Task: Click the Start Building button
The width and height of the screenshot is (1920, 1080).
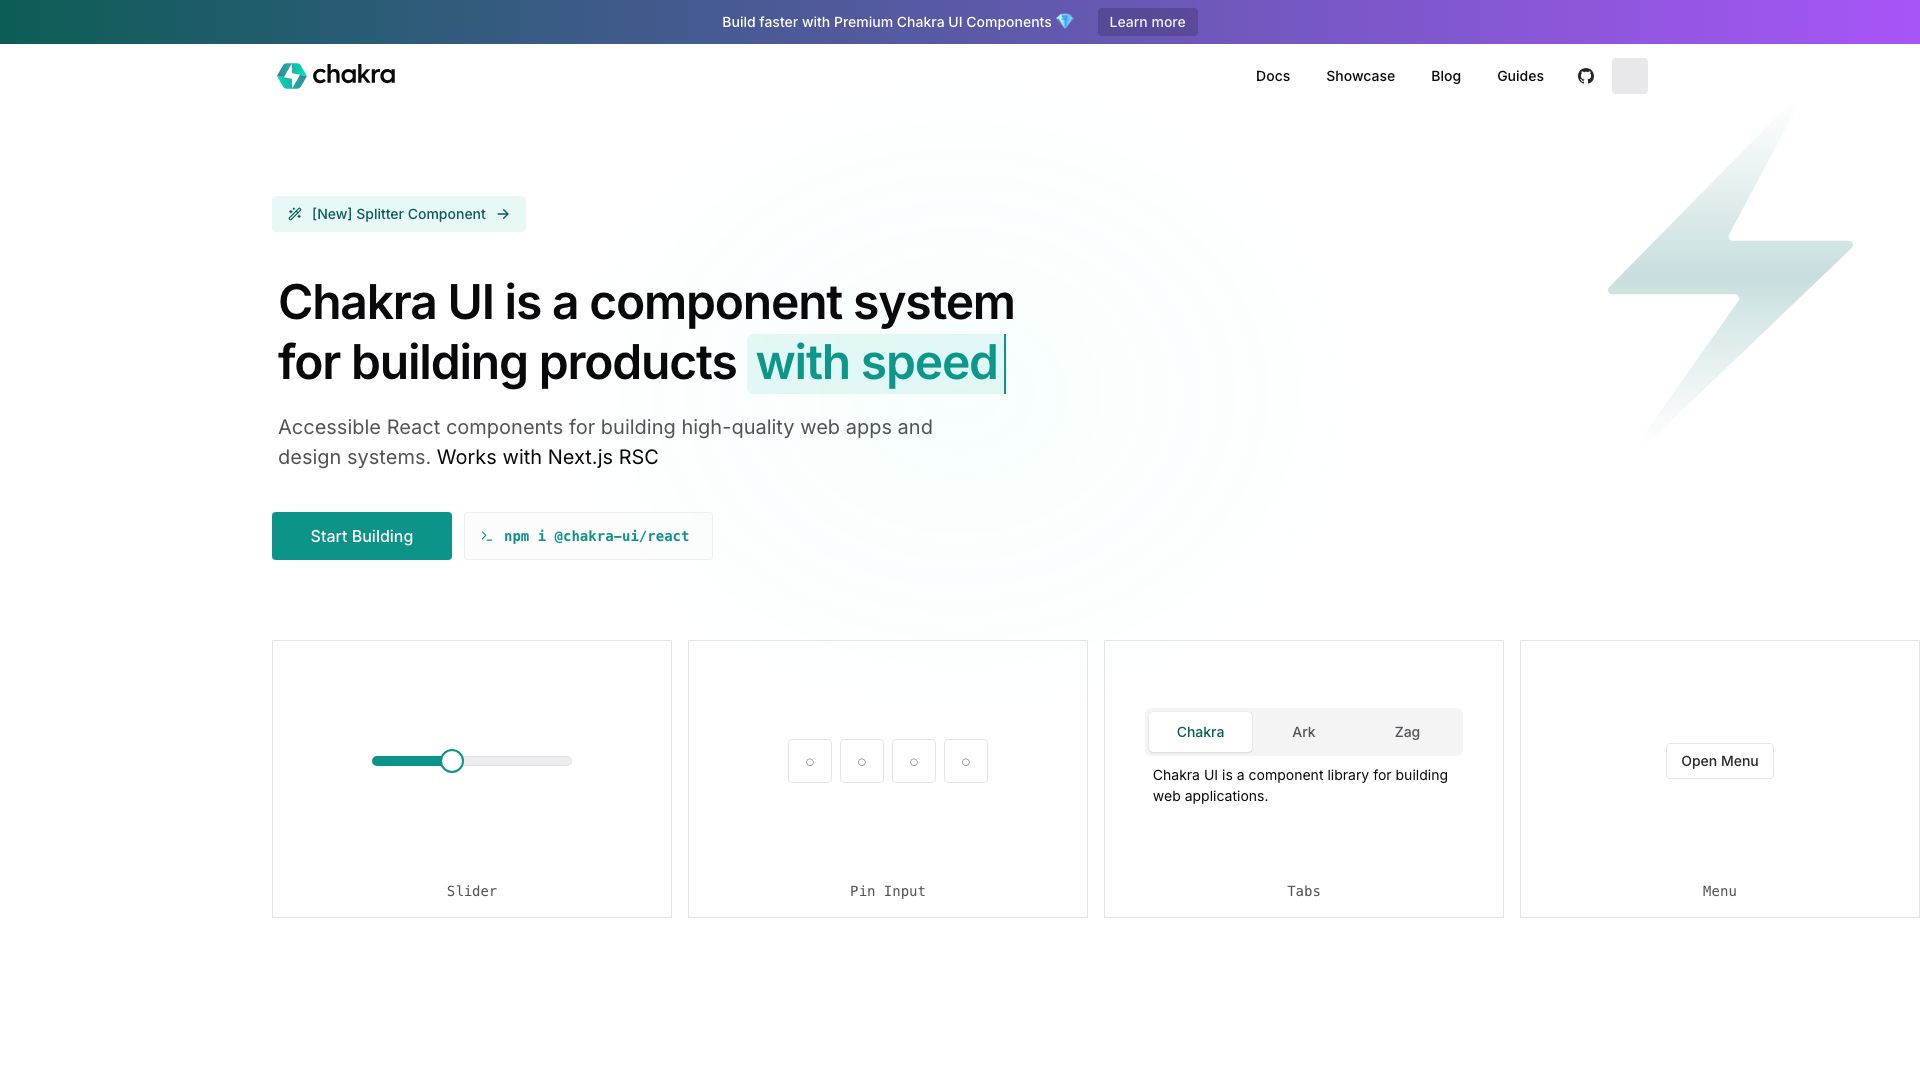Action: pyautogui.click(x=361, y=536)
